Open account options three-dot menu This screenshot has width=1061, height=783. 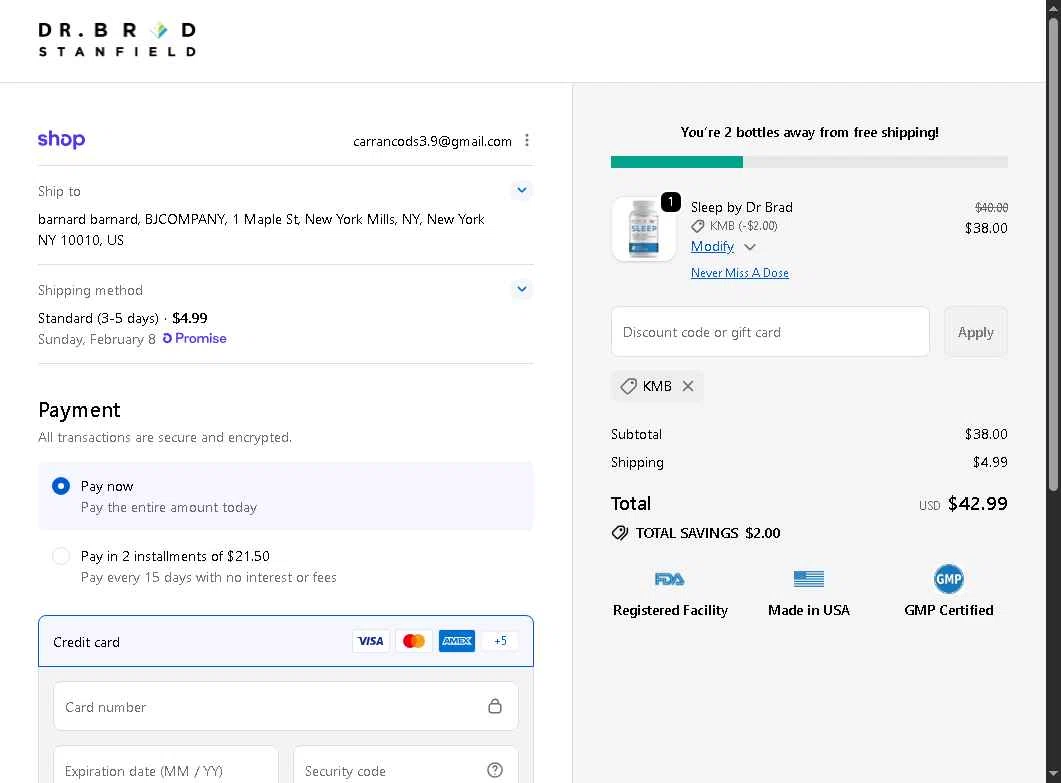pyautogui.click(x=526, y=140)
